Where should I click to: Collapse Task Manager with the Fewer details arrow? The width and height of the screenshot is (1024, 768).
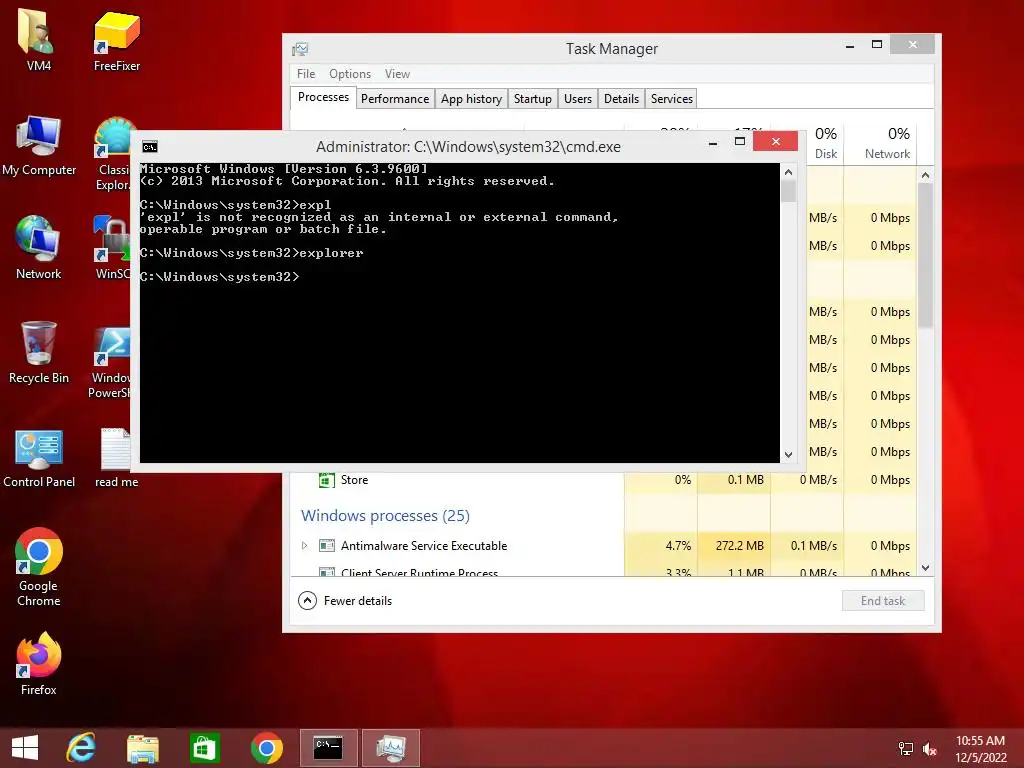[x=307, y=600]
